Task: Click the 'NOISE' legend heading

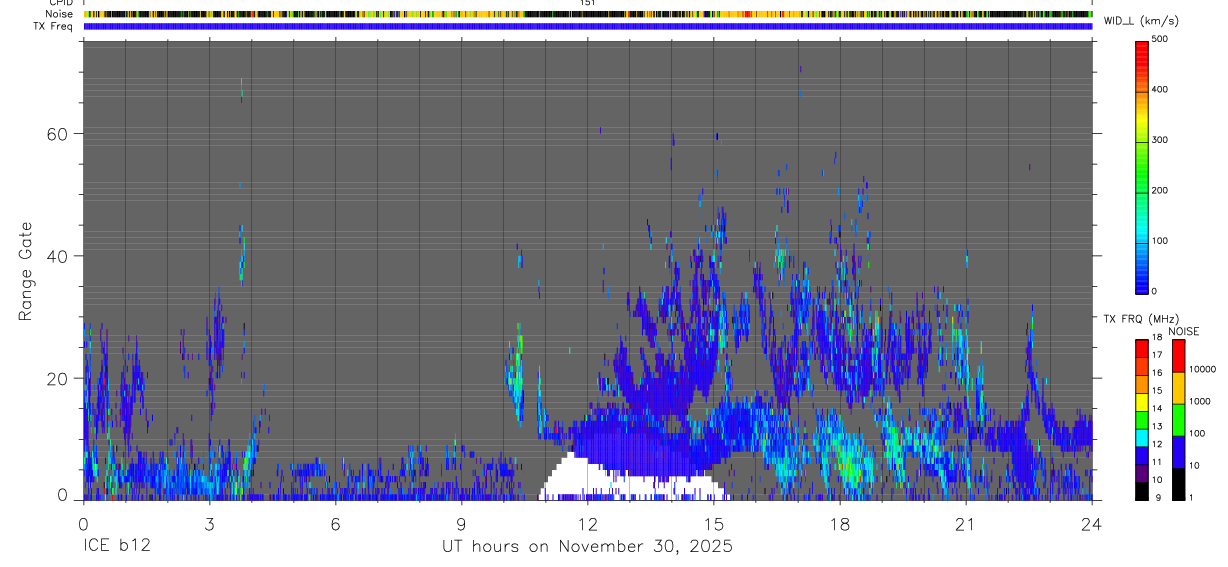Action: tap(1183, 331)
